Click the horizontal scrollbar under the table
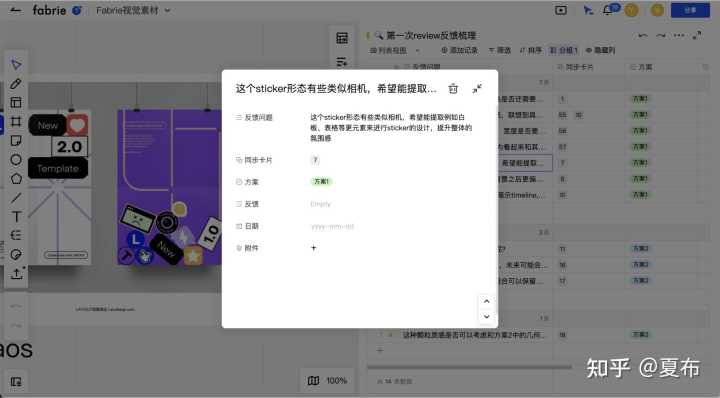This screenshot has width=720, height=398. pyautogui.click(x=469, y=367)
